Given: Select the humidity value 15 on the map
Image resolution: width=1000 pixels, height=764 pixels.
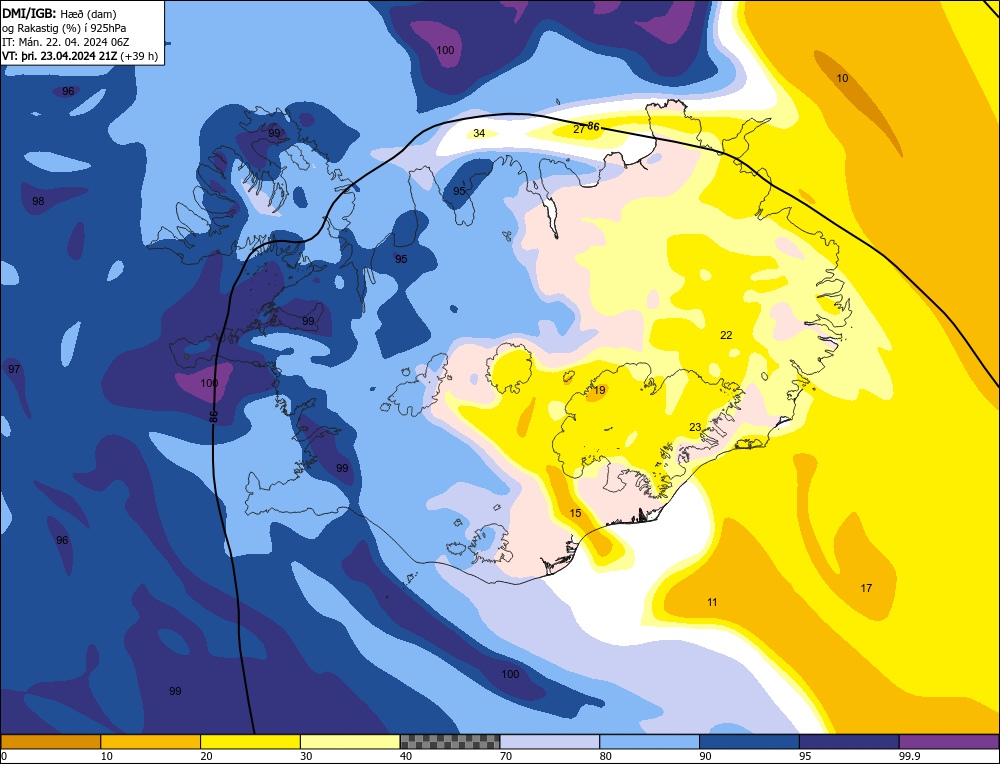Looking at the screenshot, I should 575,513.
